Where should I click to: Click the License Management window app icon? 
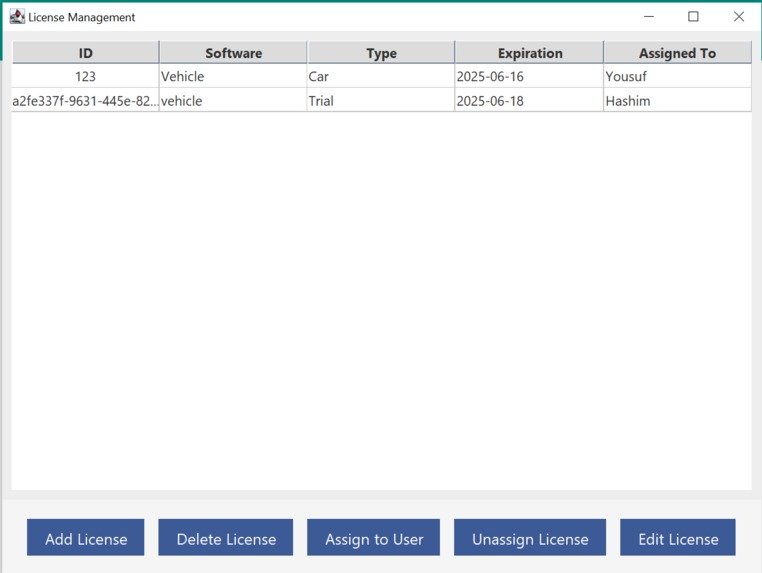tap(17, 17)
